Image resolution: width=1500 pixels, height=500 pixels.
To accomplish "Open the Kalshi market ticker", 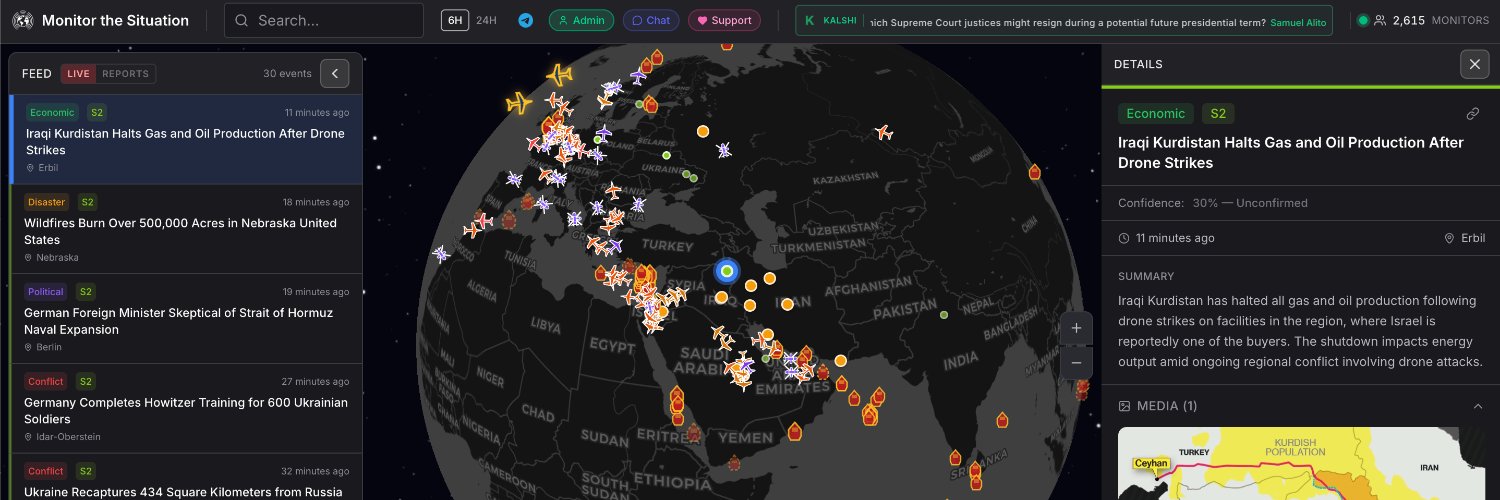I will (x=1064, y=20).
